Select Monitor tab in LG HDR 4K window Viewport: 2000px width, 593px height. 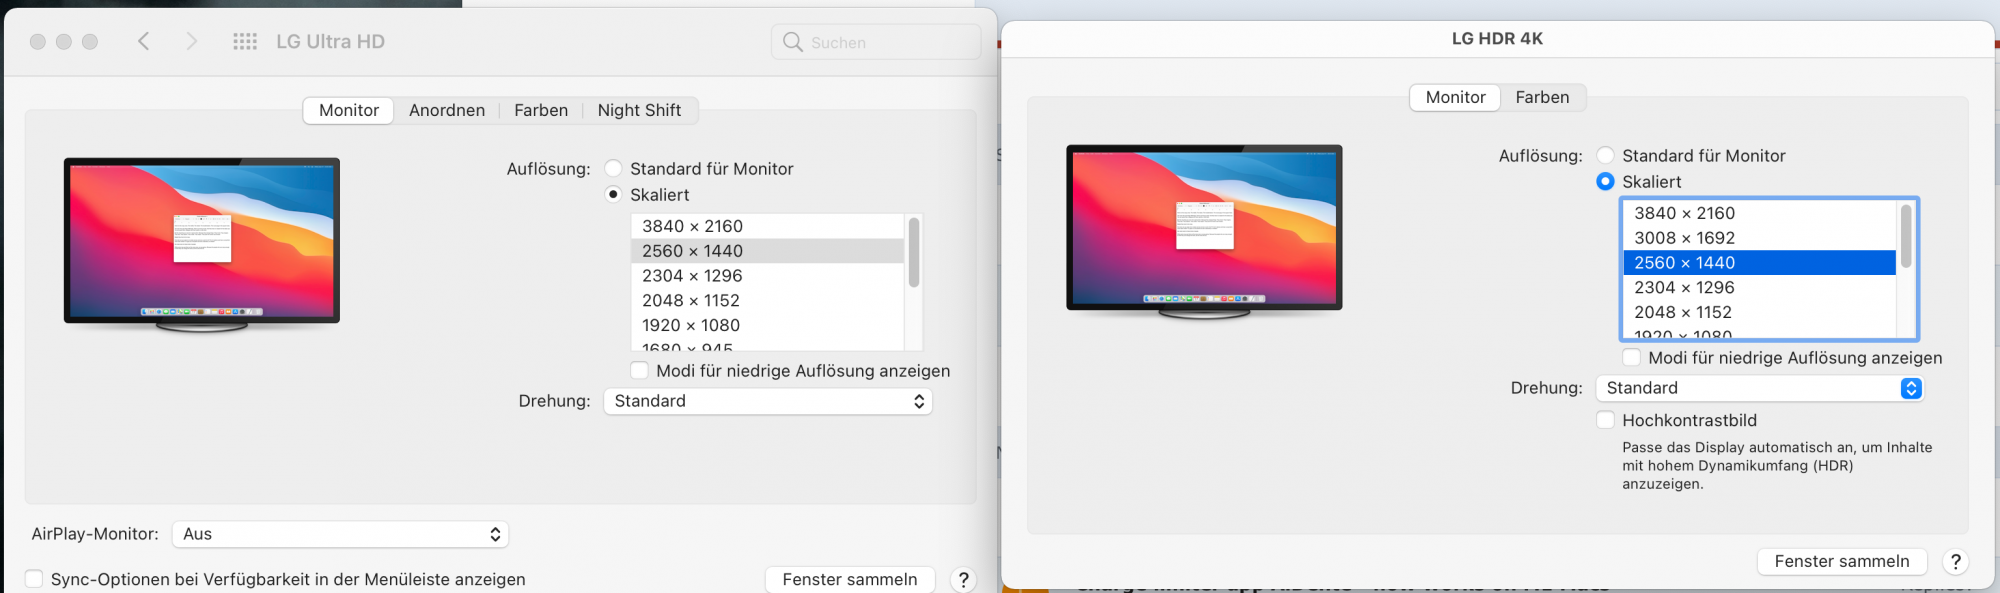[x=1455, y=97]
